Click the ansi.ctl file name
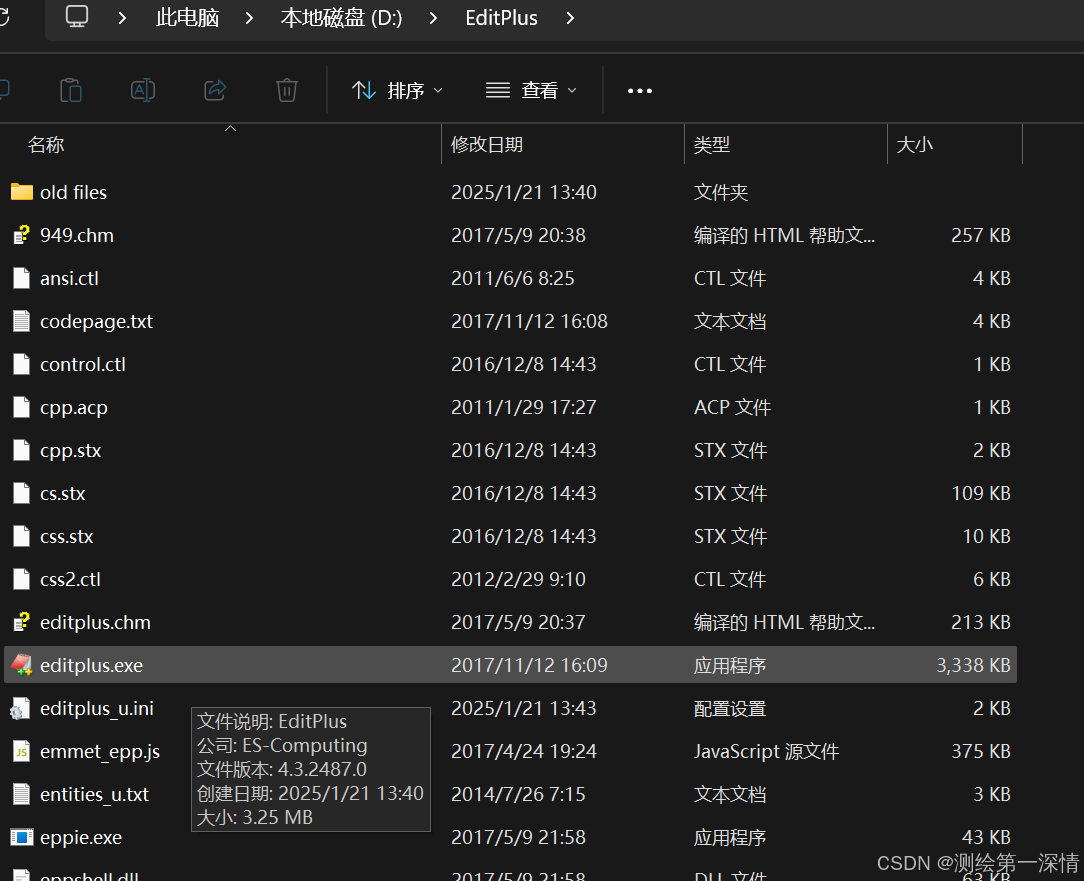The width and height of the screenshot is (1084, 881). [x=69, y=278]
